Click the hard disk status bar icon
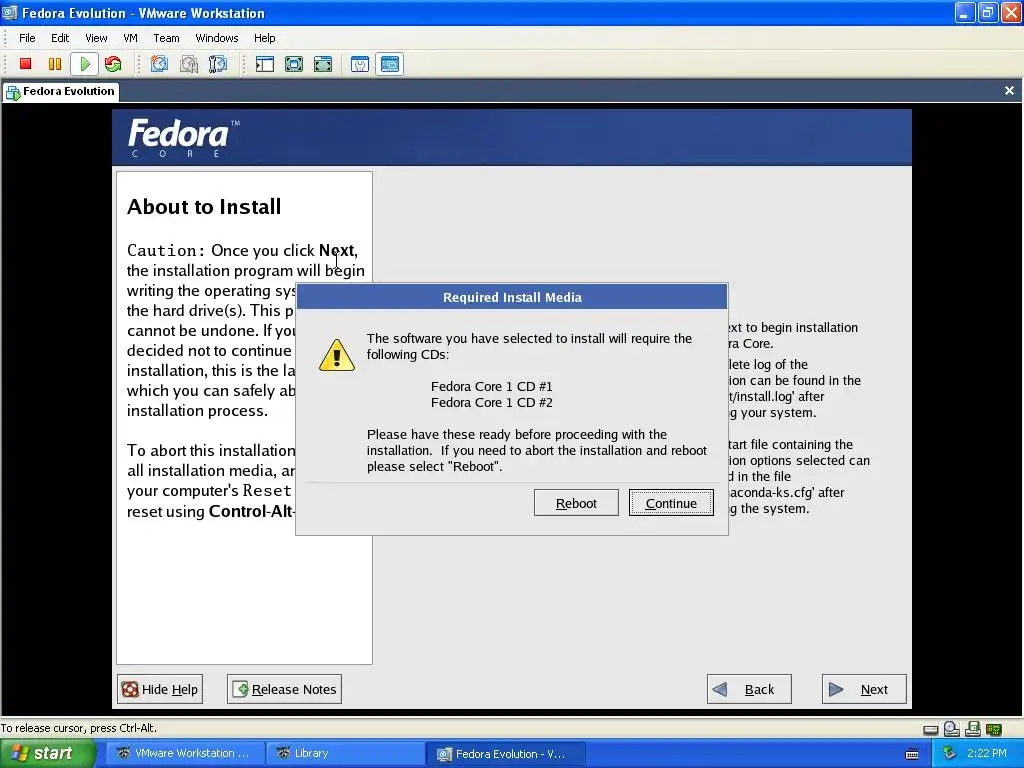The width and height of the screenshot is (1024, 768). 931,729
